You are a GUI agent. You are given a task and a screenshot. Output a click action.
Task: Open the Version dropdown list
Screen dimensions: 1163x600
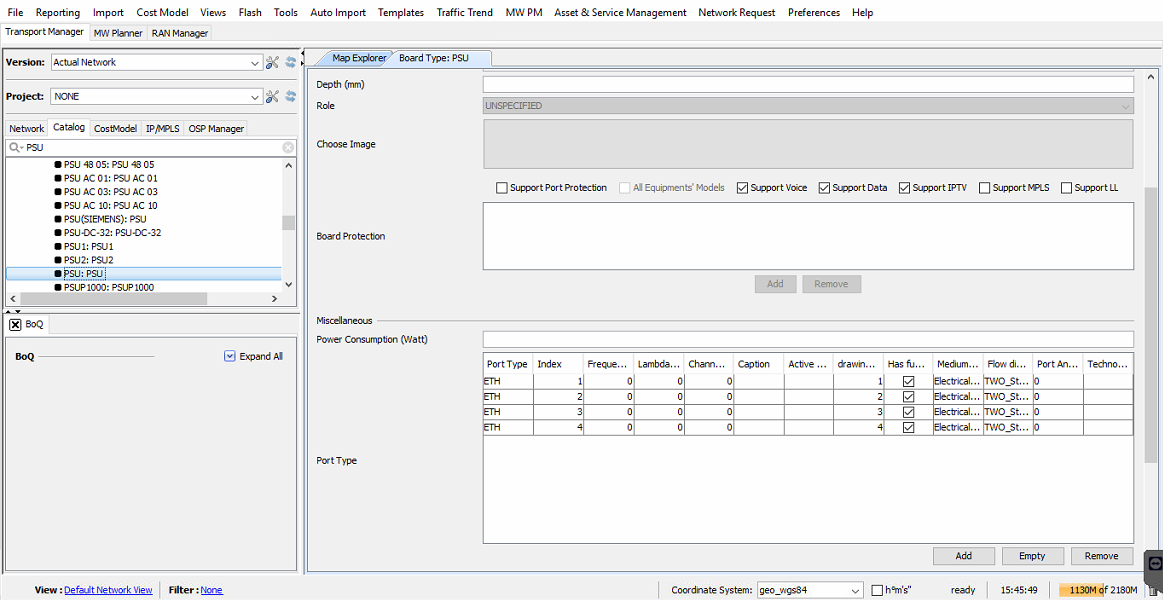pos(255,62)
